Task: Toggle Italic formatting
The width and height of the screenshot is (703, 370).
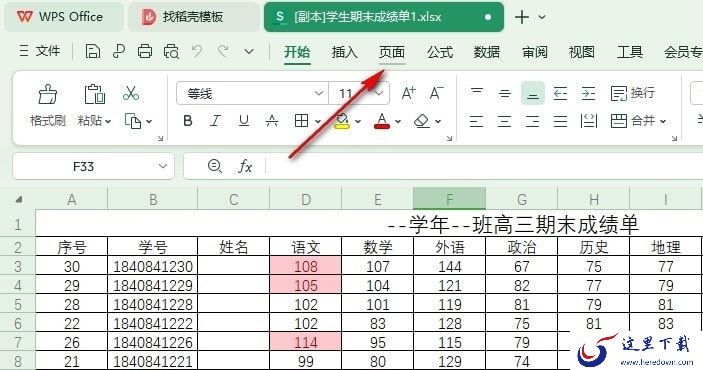Action: point(216,121)
